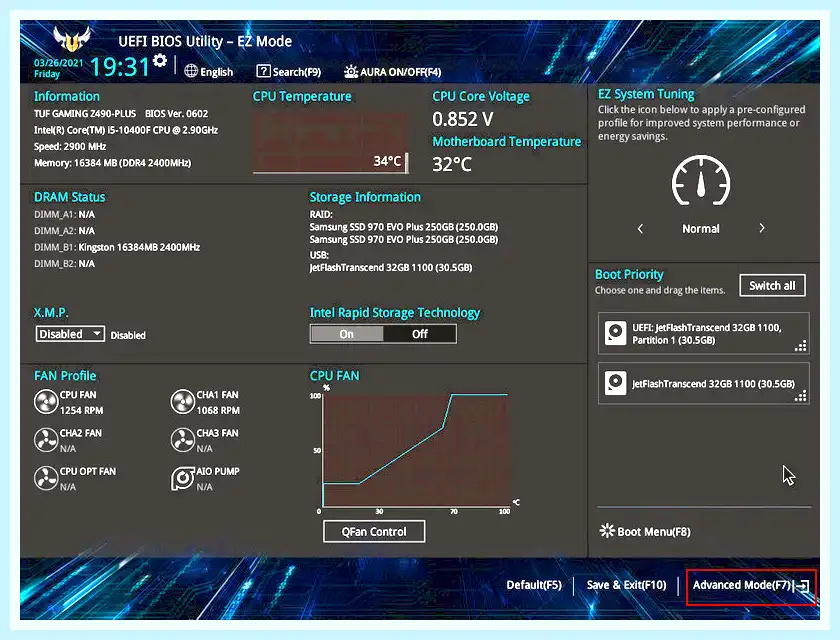
Task: Click the Memory: 16384 MB line
Action: pyautogui.click(x=112, y=163)
